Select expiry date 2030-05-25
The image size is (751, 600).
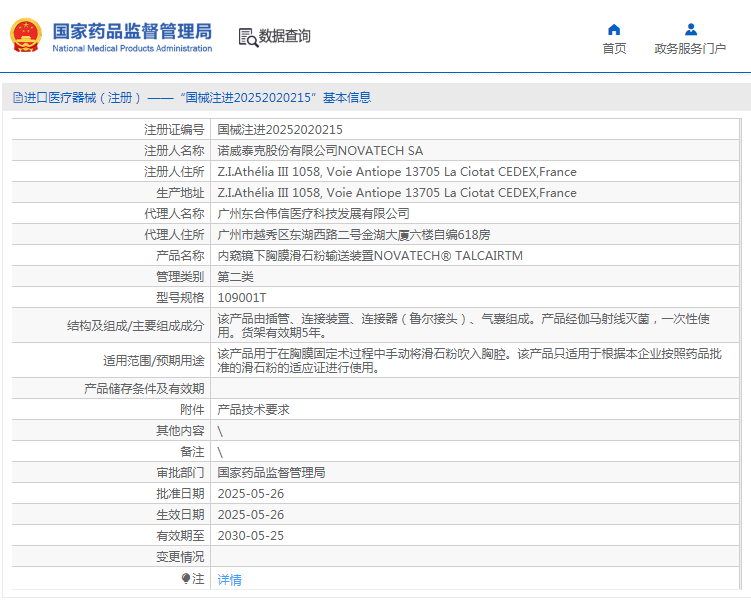point(251,536)
